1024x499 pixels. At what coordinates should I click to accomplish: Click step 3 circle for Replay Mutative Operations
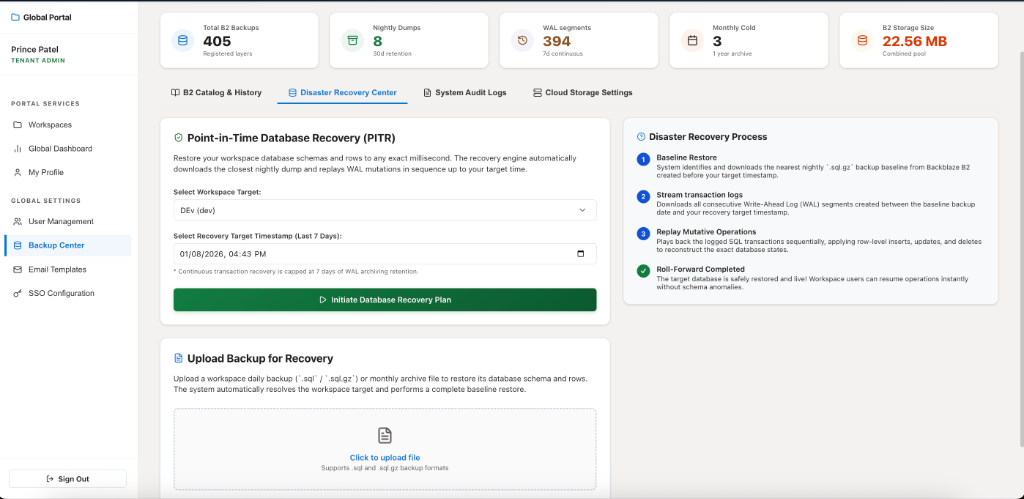click(643, 234)
